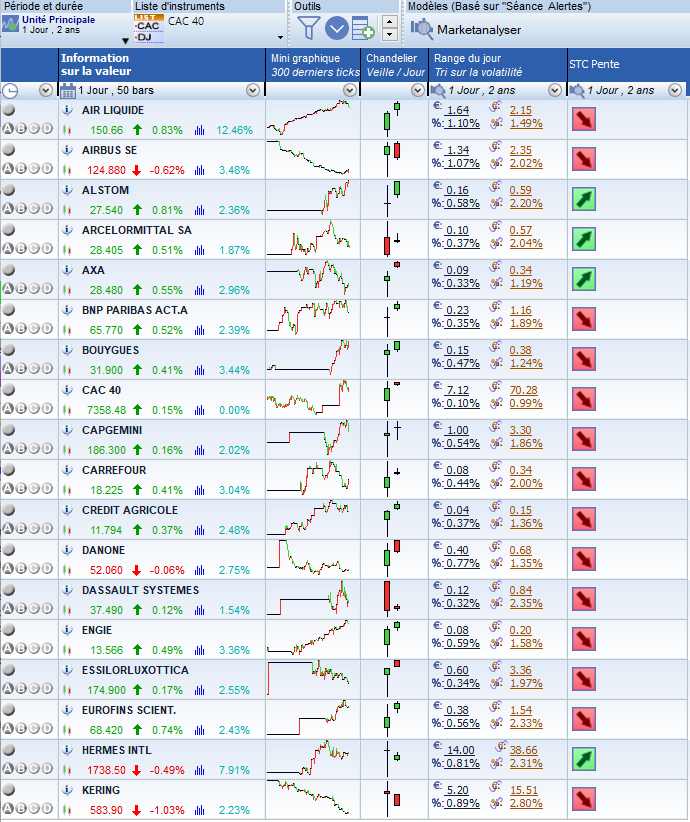Toggle the grey round marker for AIR LIQUIDE
690x822 pixels.
(x=9, y=110)
